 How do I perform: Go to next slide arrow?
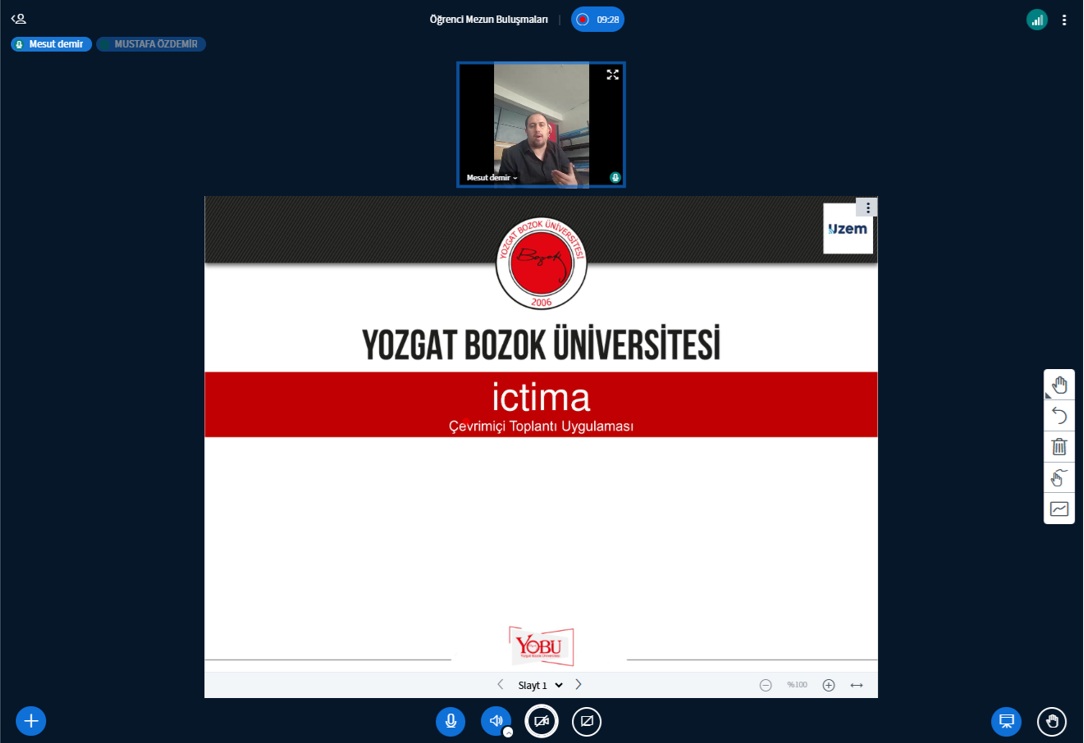[578, 685]
